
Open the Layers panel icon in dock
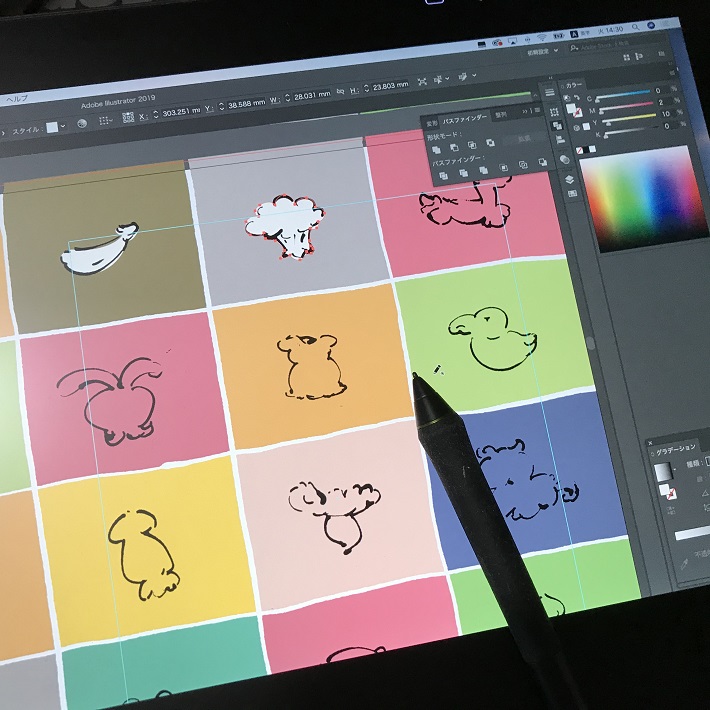(x=569, y=180)
